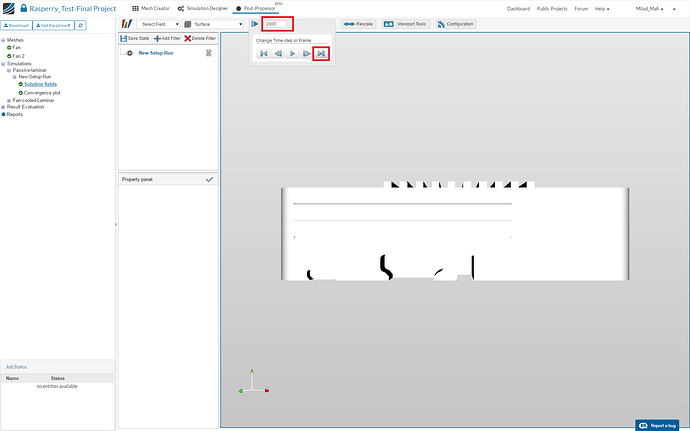Select the Post-Processor tab

pos(256,8)
